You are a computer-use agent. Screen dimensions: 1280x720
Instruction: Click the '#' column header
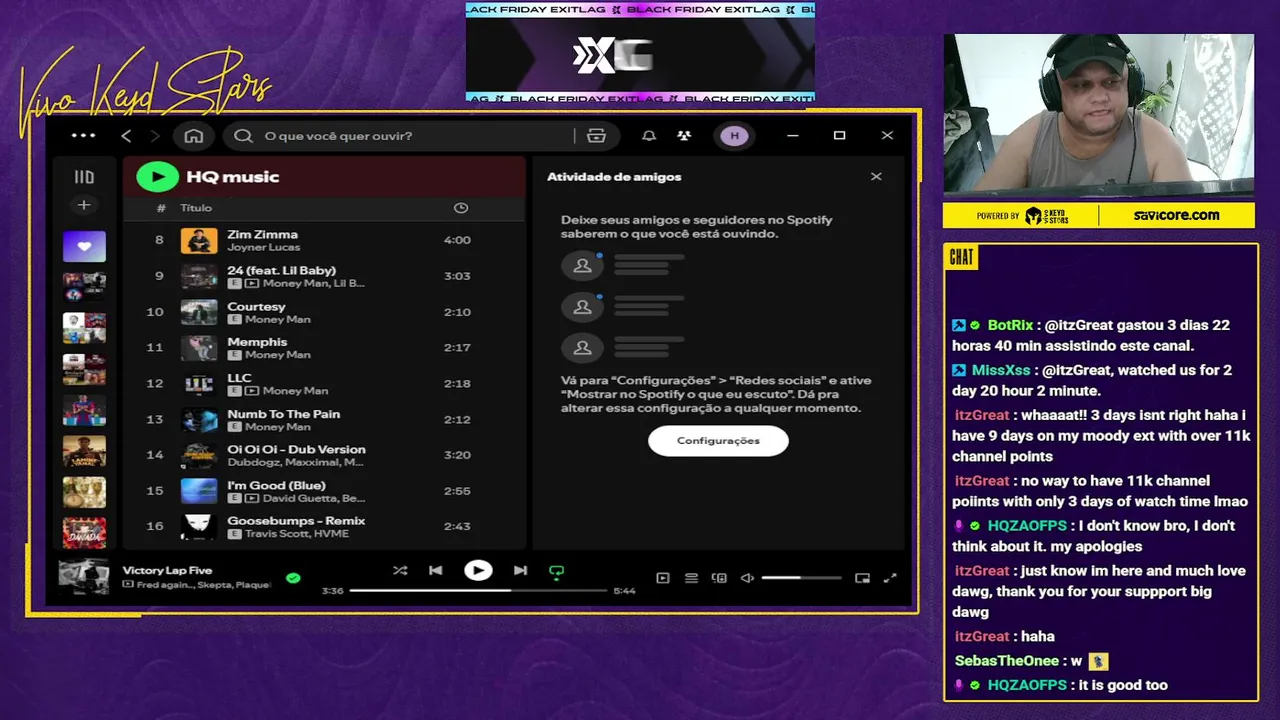tap(161, 208)
